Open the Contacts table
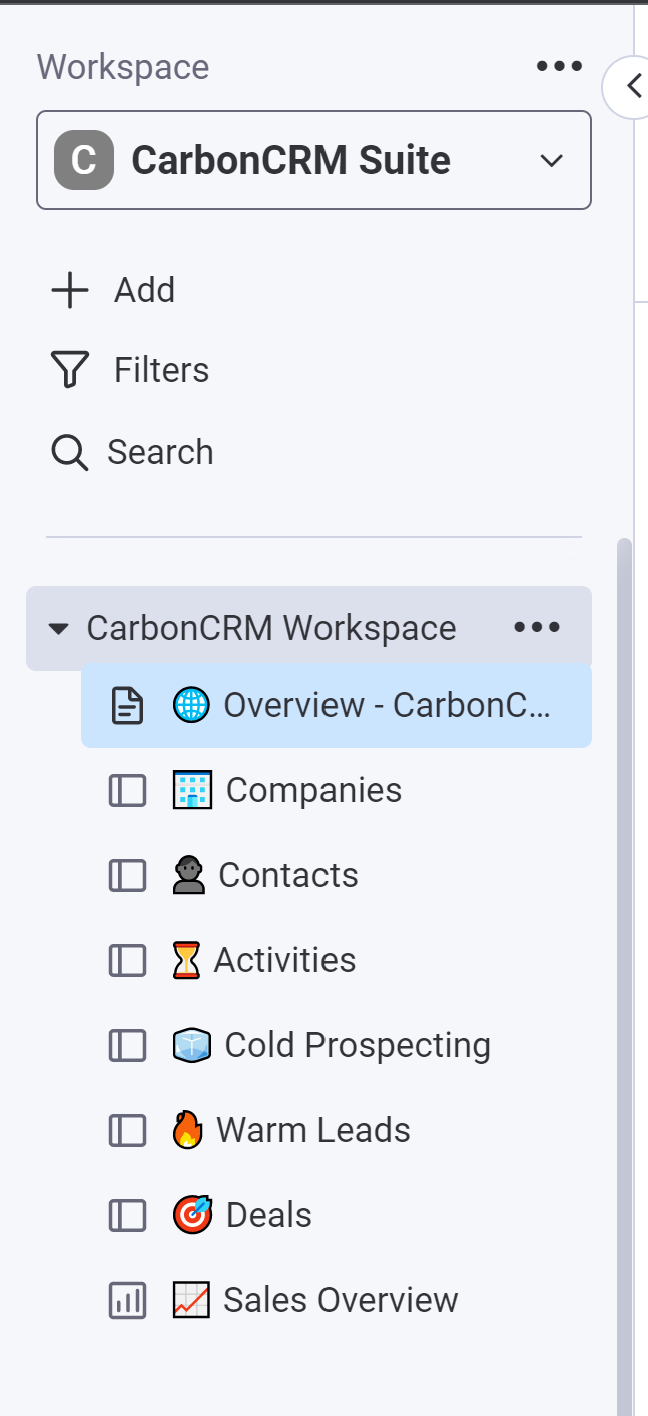This screenshot has width=648, height=1416. click(288, 876)
